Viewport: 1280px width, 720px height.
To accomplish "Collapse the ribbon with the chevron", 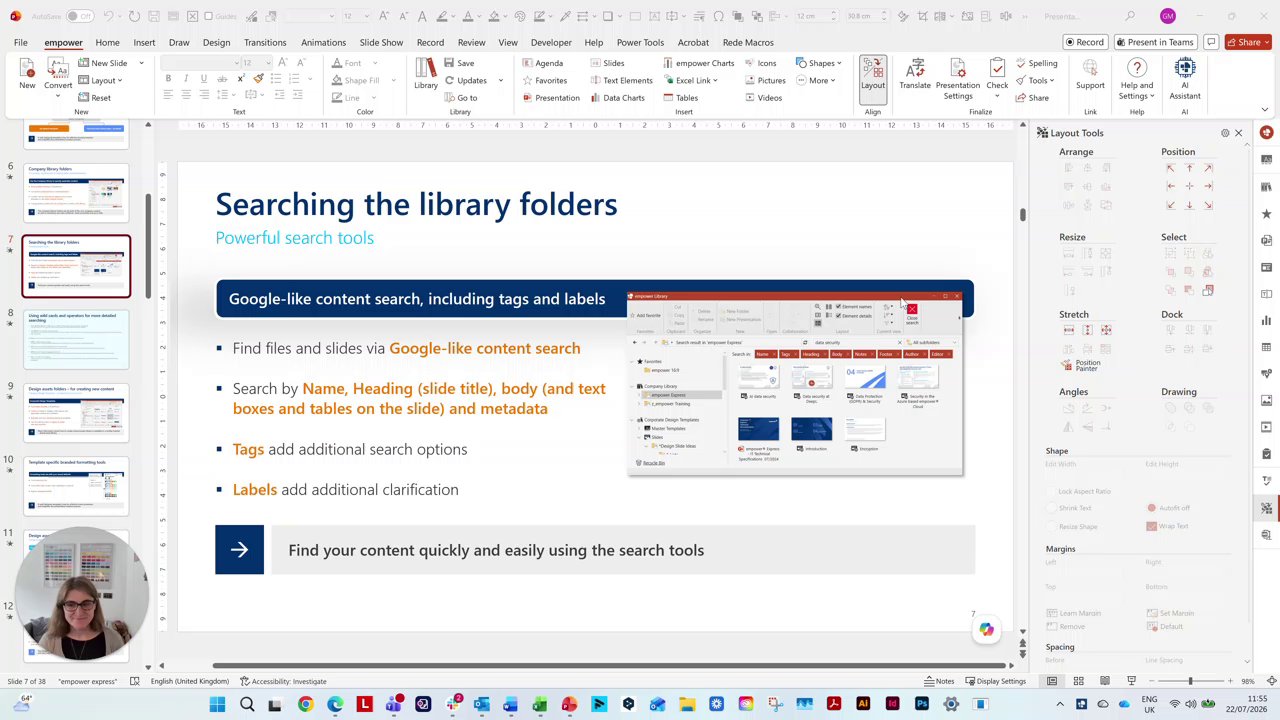I will [x=1265, y=111].
